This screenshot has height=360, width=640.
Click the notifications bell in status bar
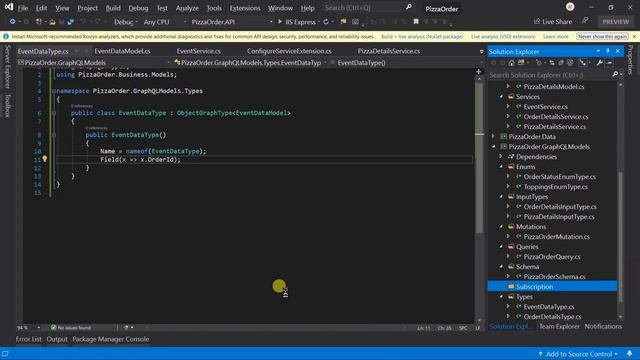(x=629, y=353)
